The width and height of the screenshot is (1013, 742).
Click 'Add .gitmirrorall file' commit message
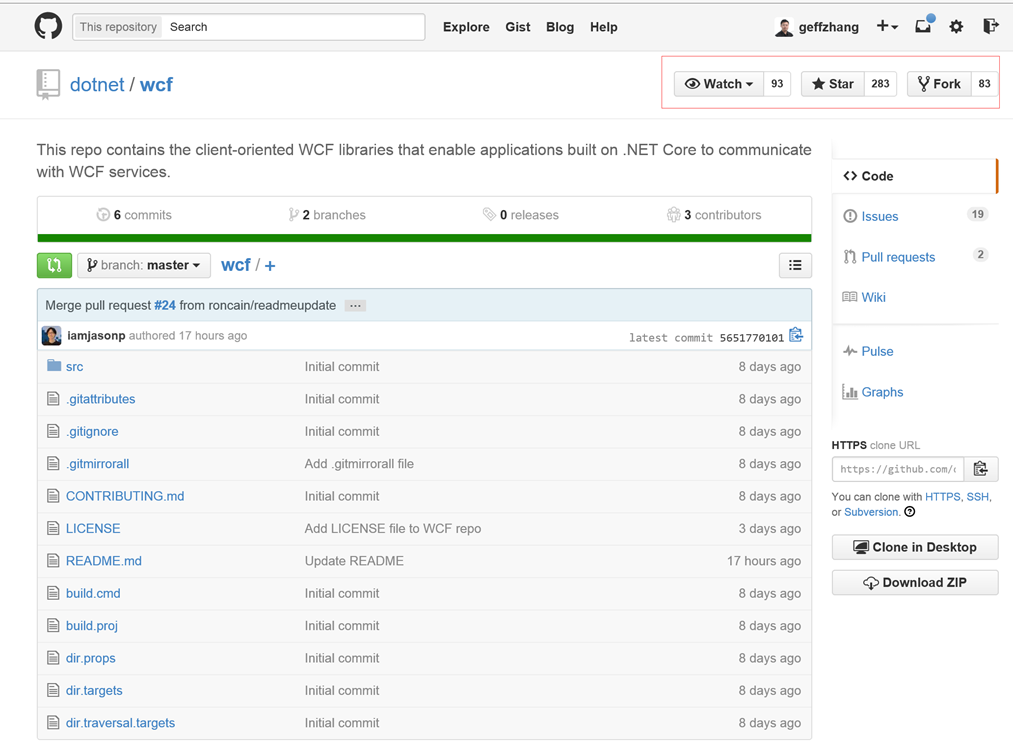[x=359, y=464]
